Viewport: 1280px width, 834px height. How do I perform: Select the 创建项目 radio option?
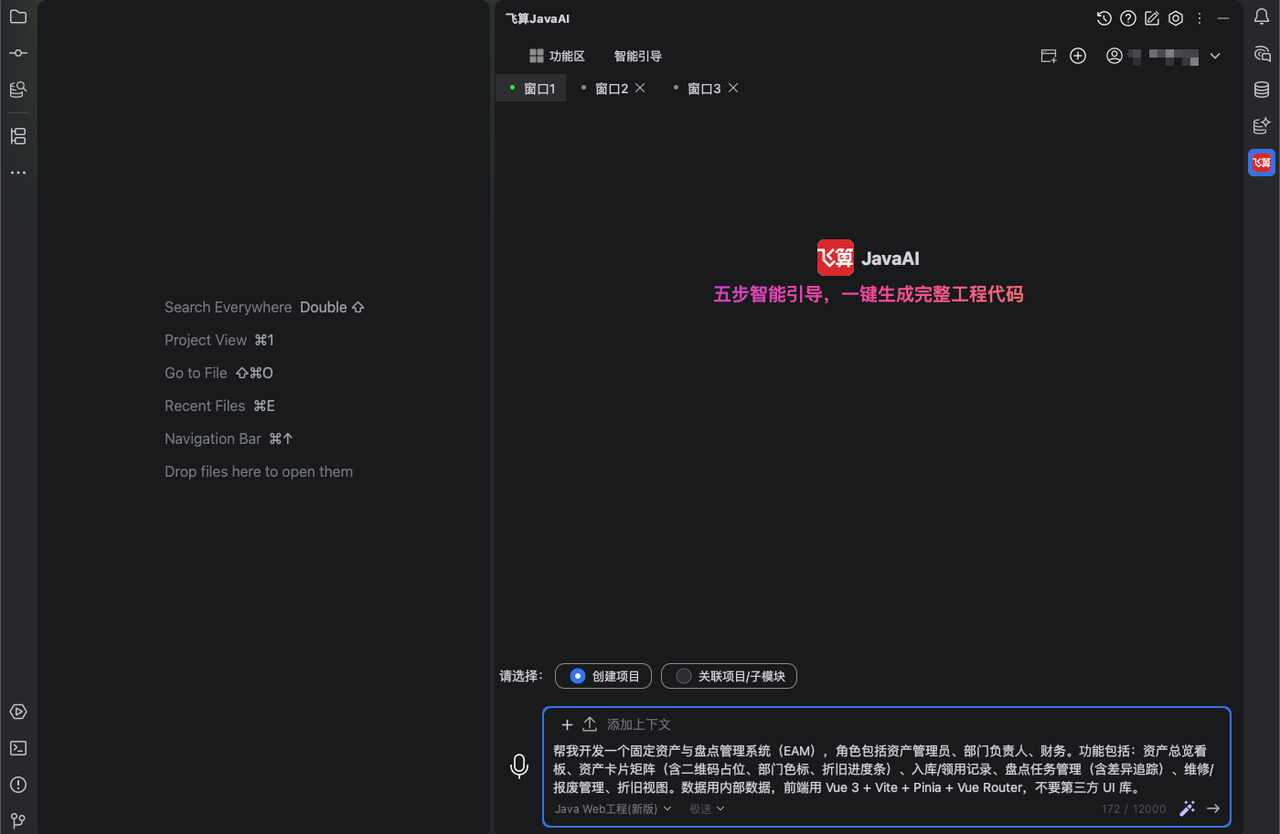(x=603, y=676)
